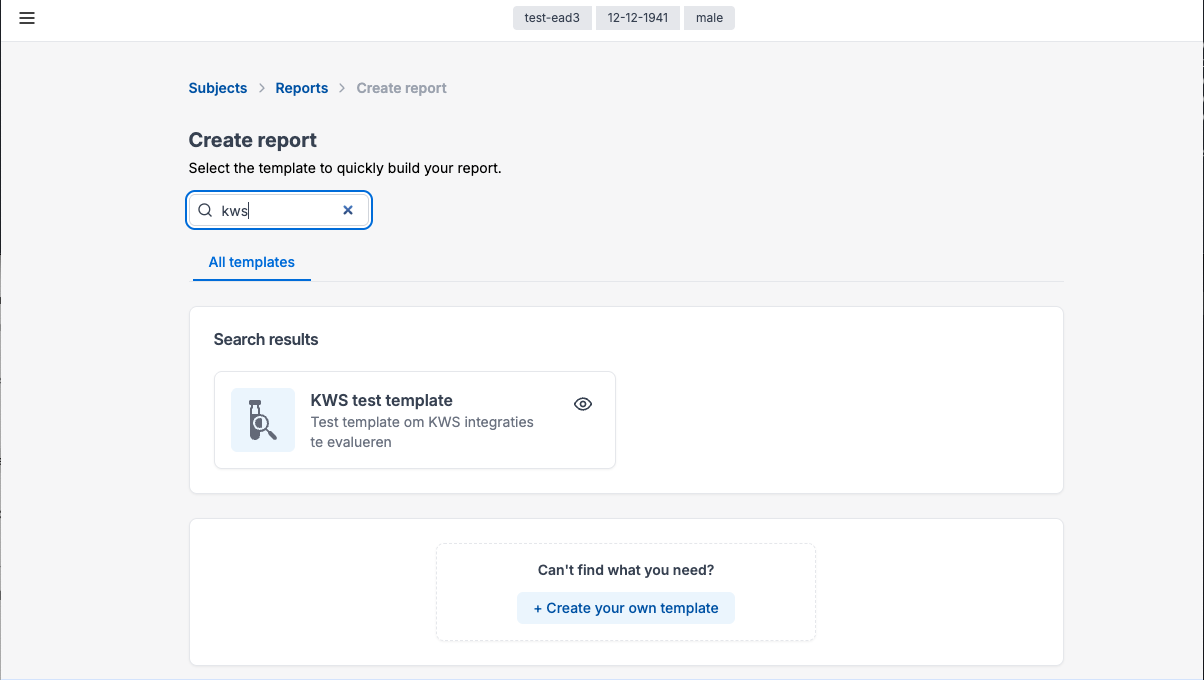Click the 12-12-1941 birthdate tag
1204x680 pixels.
[x=637, y=18]
